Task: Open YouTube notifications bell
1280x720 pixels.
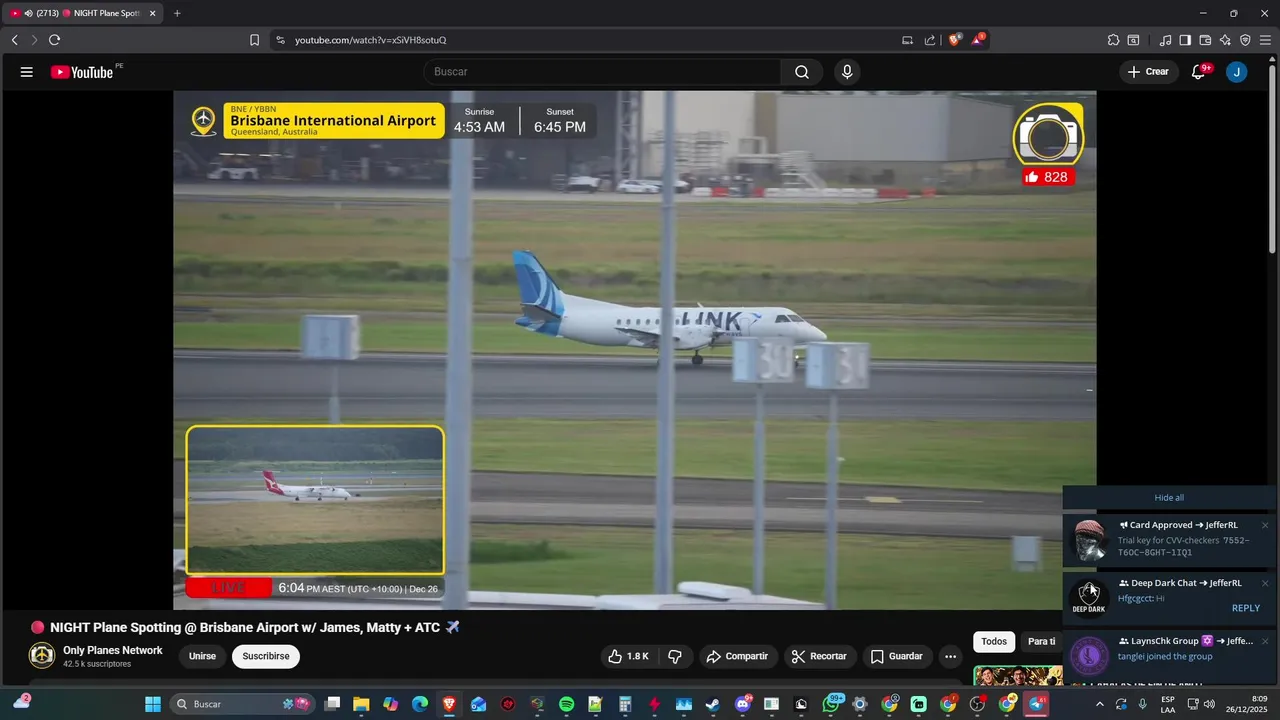Action: pyautogui.click(x=1198, y=72)
